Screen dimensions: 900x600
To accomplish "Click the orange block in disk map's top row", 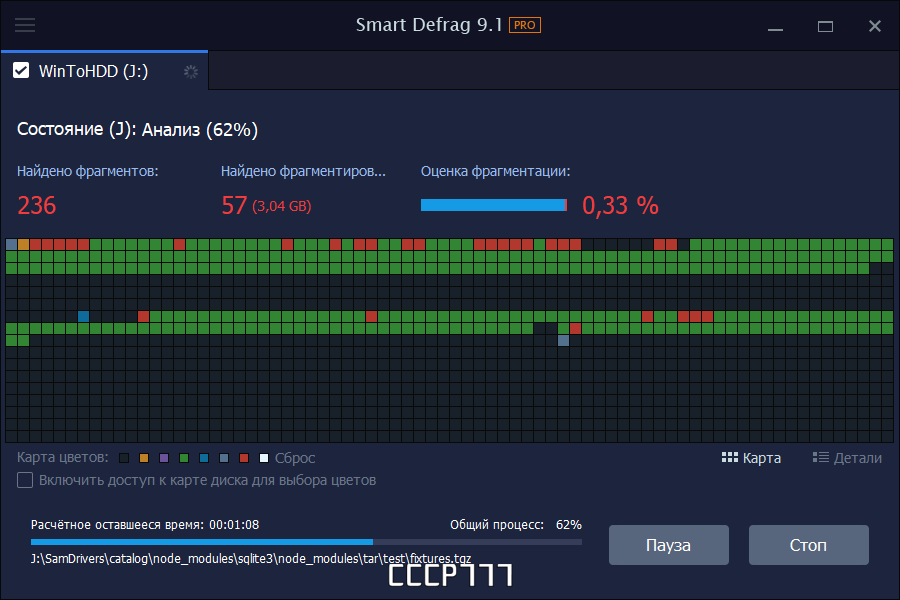I will pyautogui.click(x=24, y=245).
